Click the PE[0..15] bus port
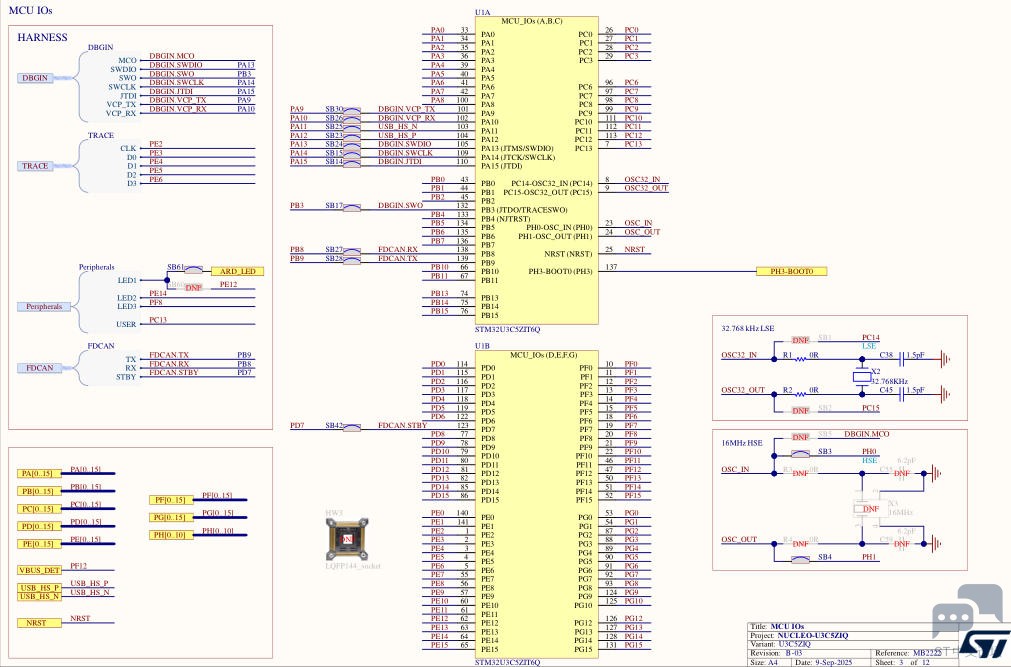The height and width of the screenshot is (667, 1011). pyautogui.click(x=39, y=544)
